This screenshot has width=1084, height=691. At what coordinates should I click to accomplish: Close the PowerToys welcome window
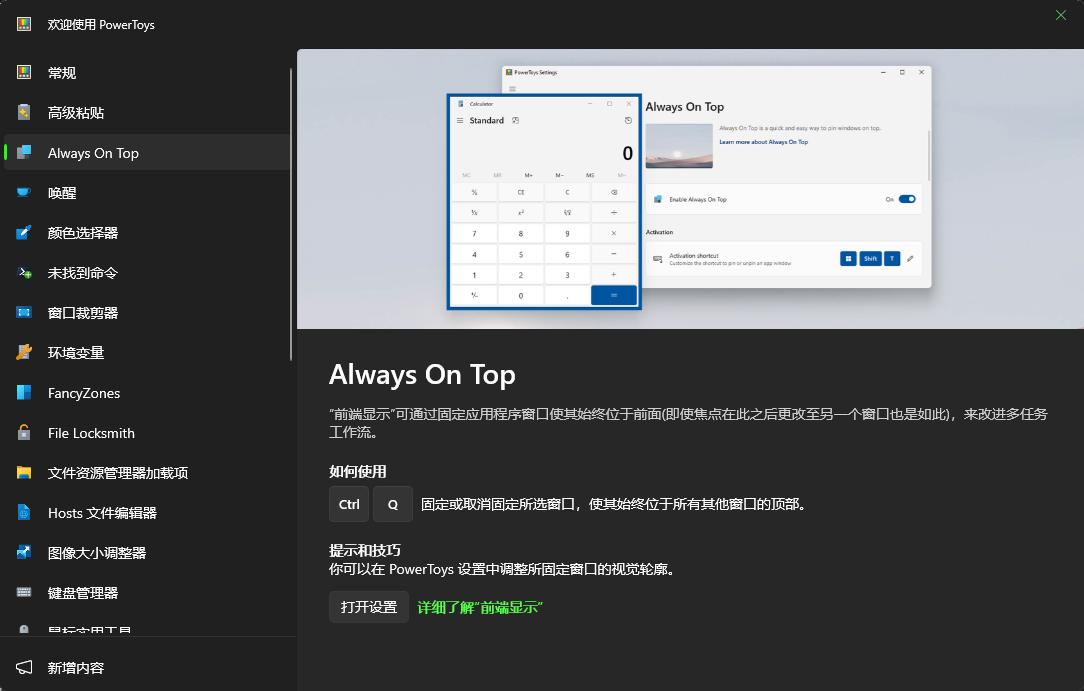[1060, 15]
